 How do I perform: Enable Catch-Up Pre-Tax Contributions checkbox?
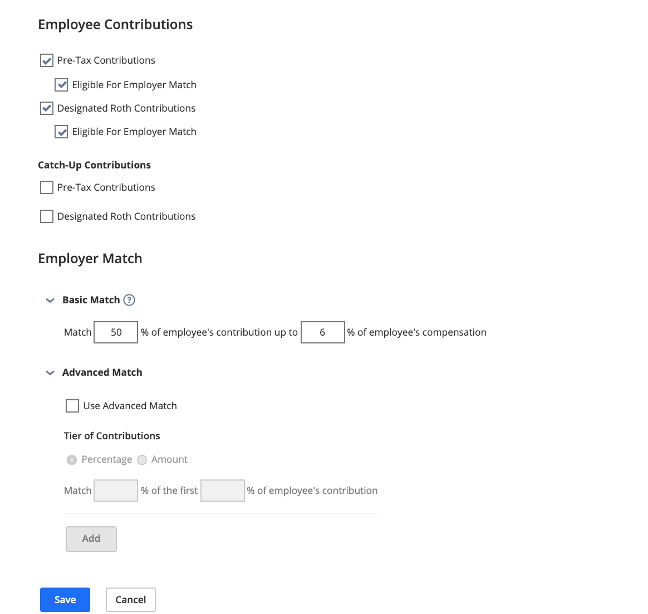click(46, 187)
